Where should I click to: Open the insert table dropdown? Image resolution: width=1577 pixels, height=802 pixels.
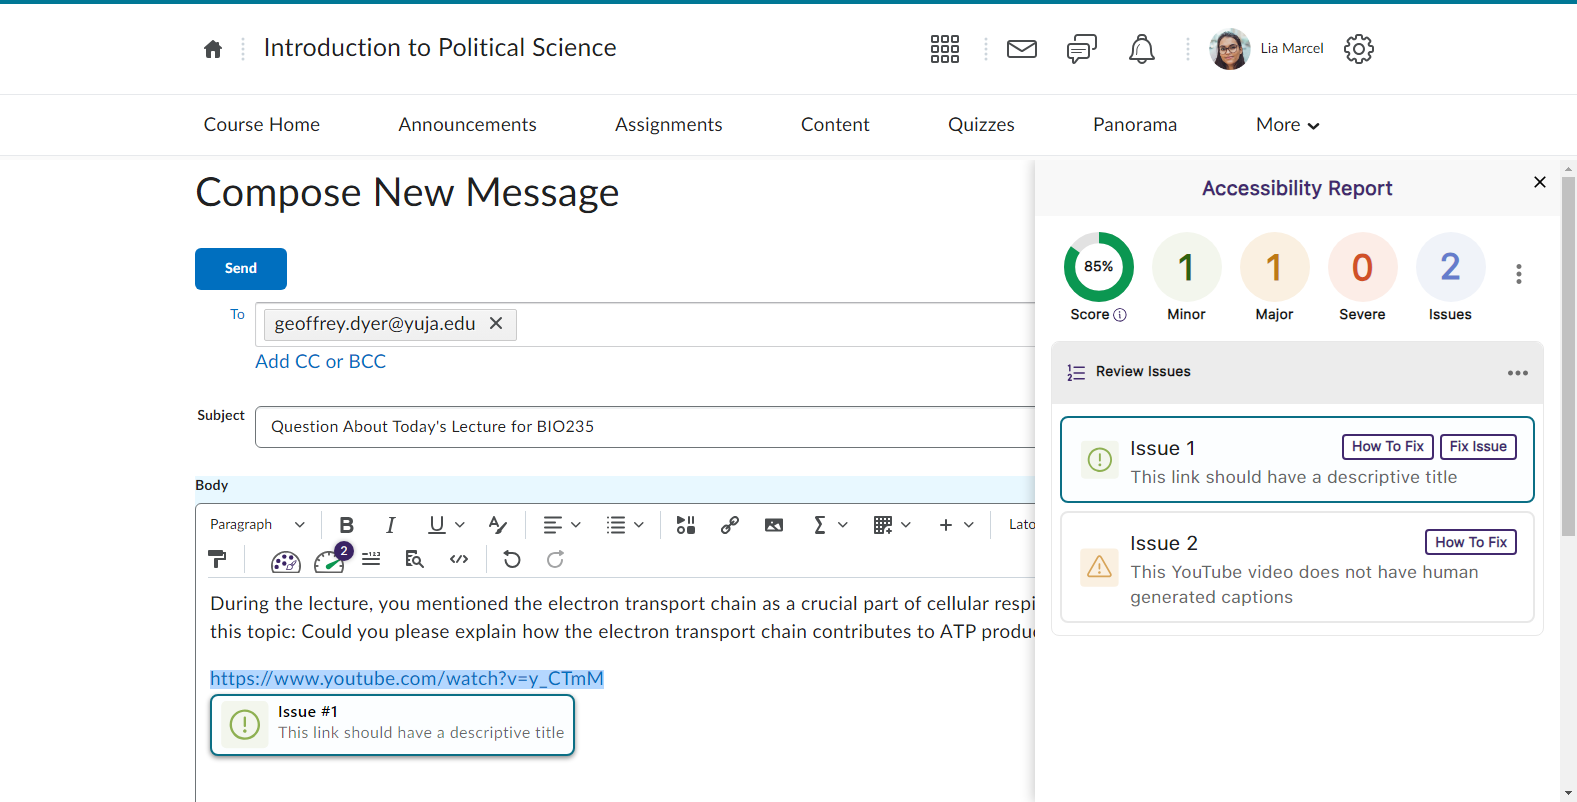[x=891, y=525]
